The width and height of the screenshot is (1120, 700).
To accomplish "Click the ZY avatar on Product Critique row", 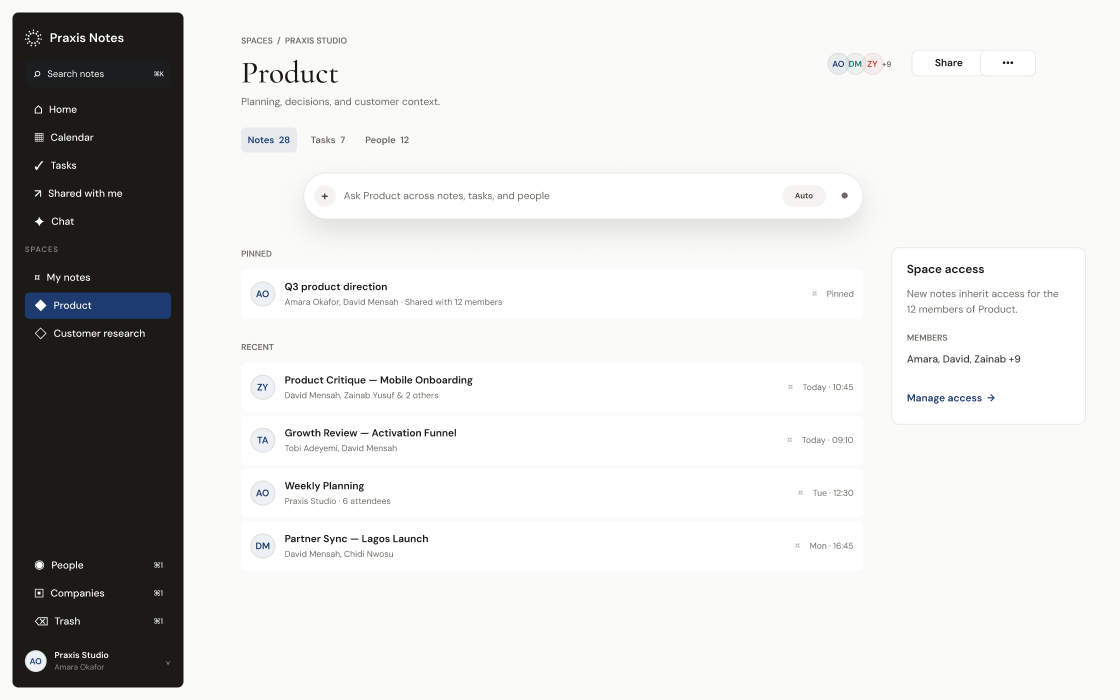I will click(263, 387).
